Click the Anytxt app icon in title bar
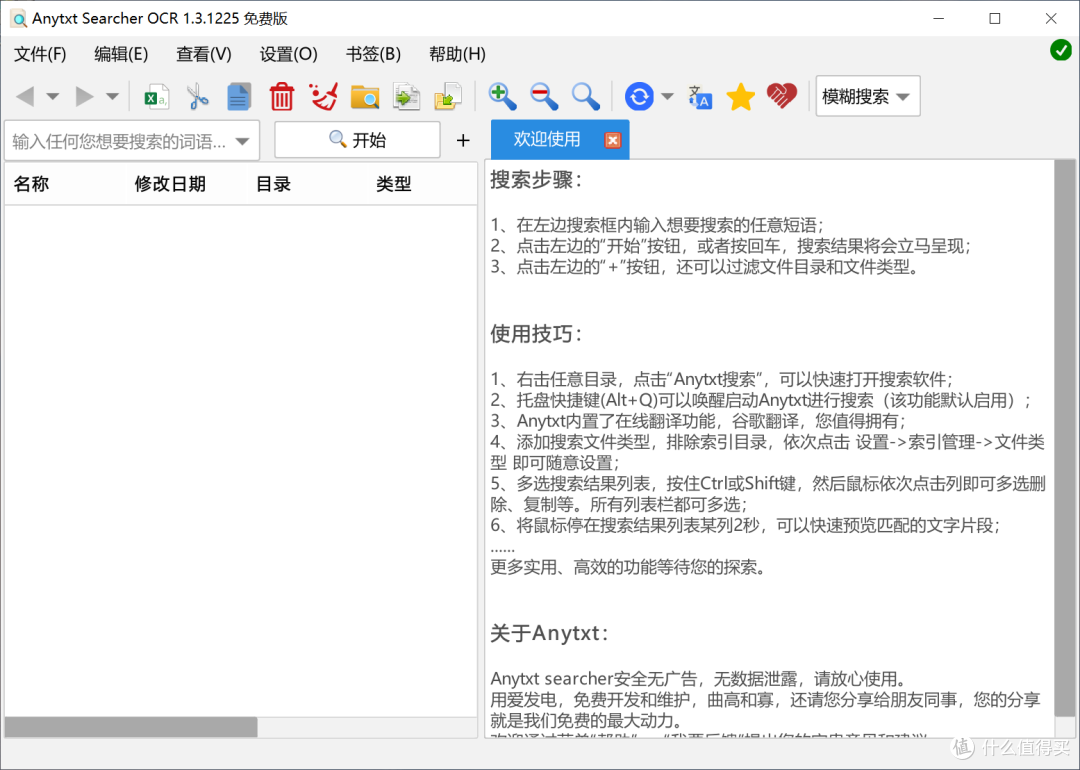 coord(19,19)
